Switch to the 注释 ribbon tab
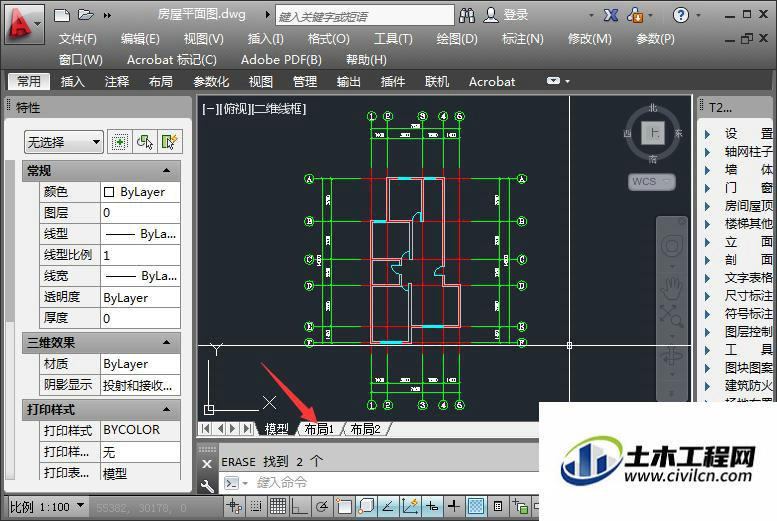The height and width of the screenshot is (521, 777). click(x=117, y=81)
